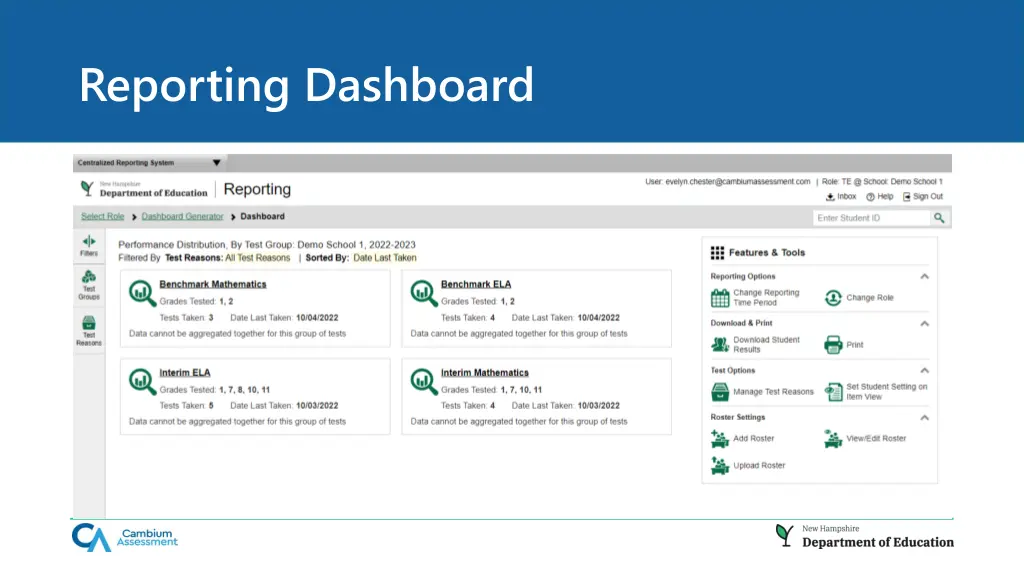
Task: Open the Filters sidebar panel
Action: 89,246
